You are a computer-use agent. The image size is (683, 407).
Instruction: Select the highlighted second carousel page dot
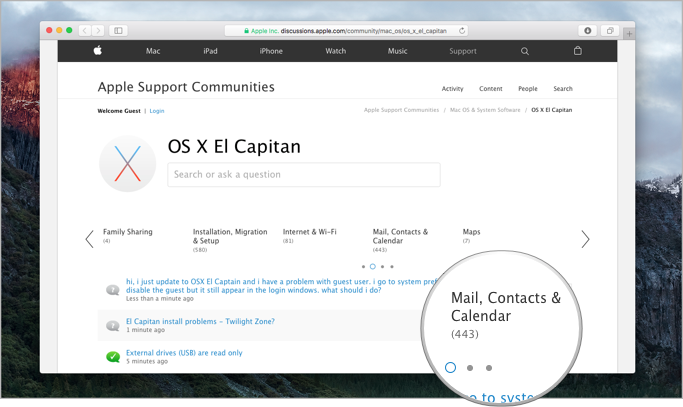pyautogui.click(x=372, y=267)
